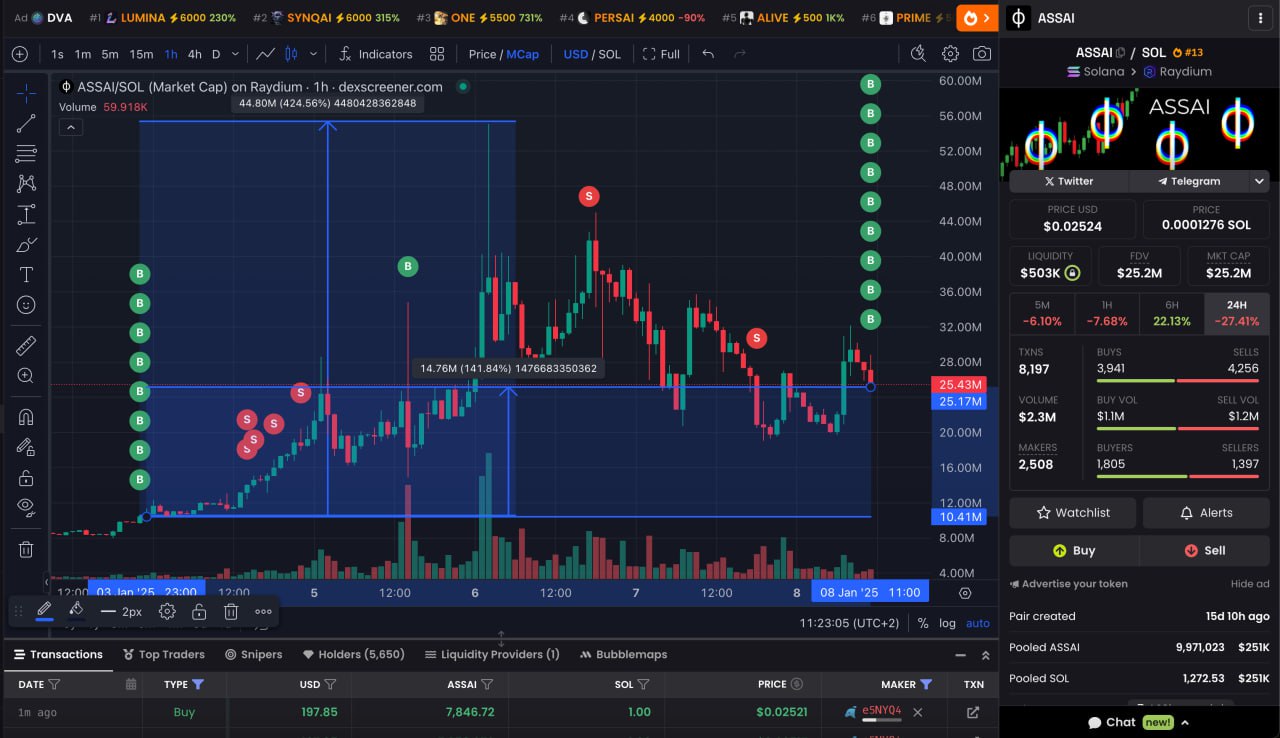Switch to line chart style

point(265,54)
